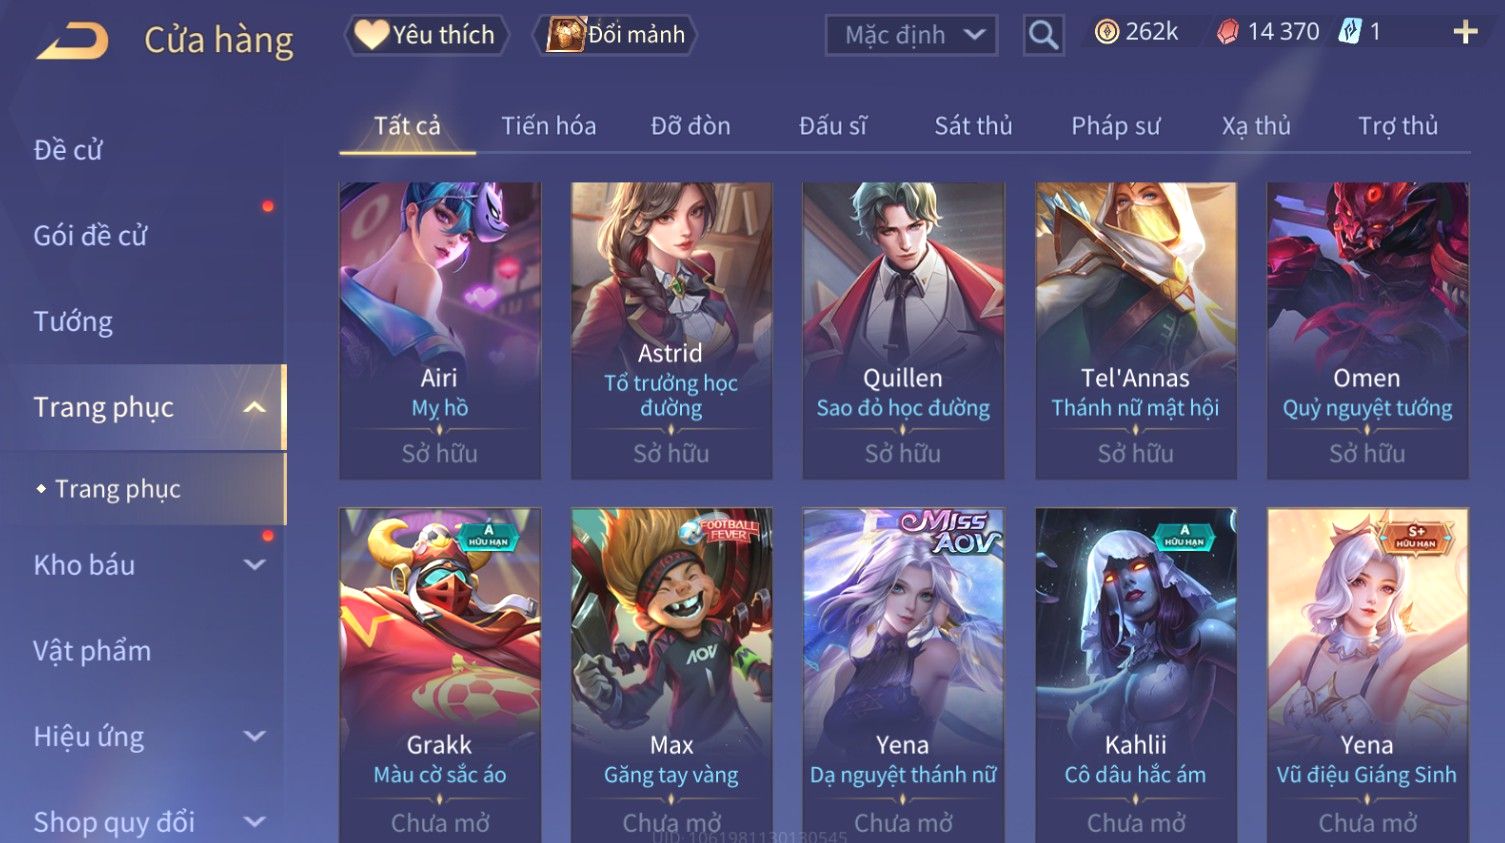Click the back arrow icon

click(x=72, y=41)
